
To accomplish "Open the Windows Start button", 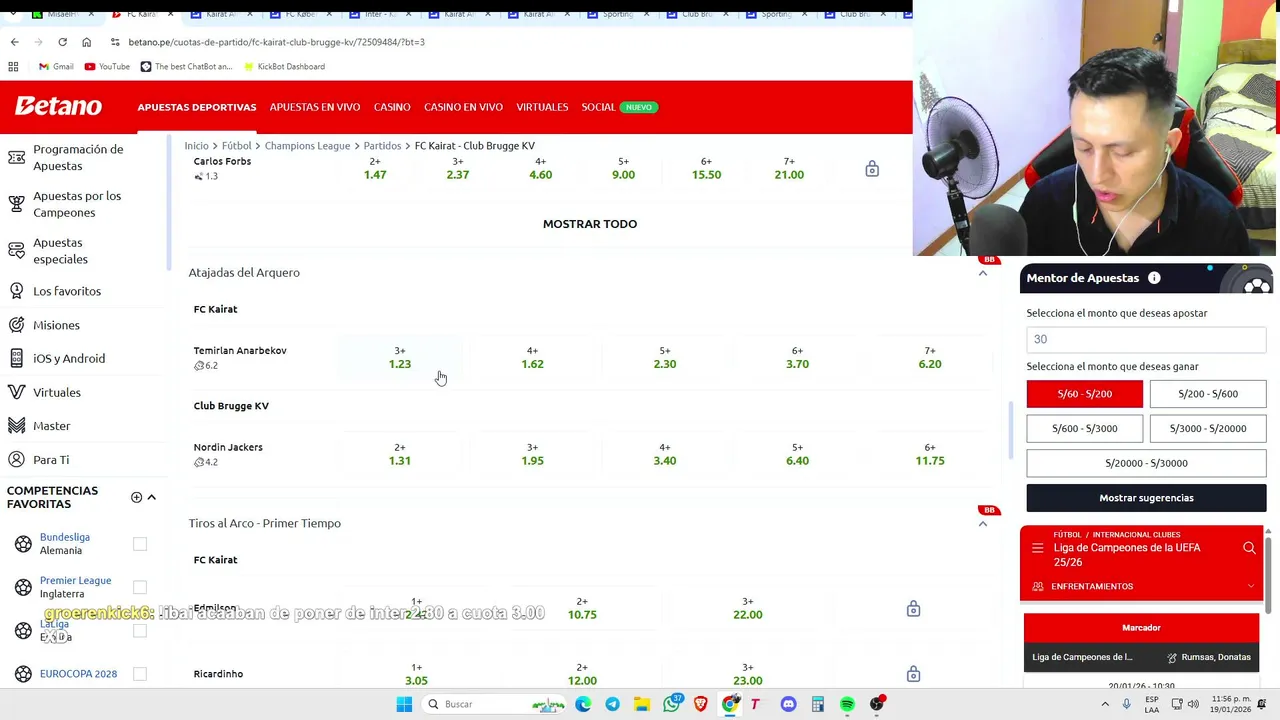I will point(404,704).
